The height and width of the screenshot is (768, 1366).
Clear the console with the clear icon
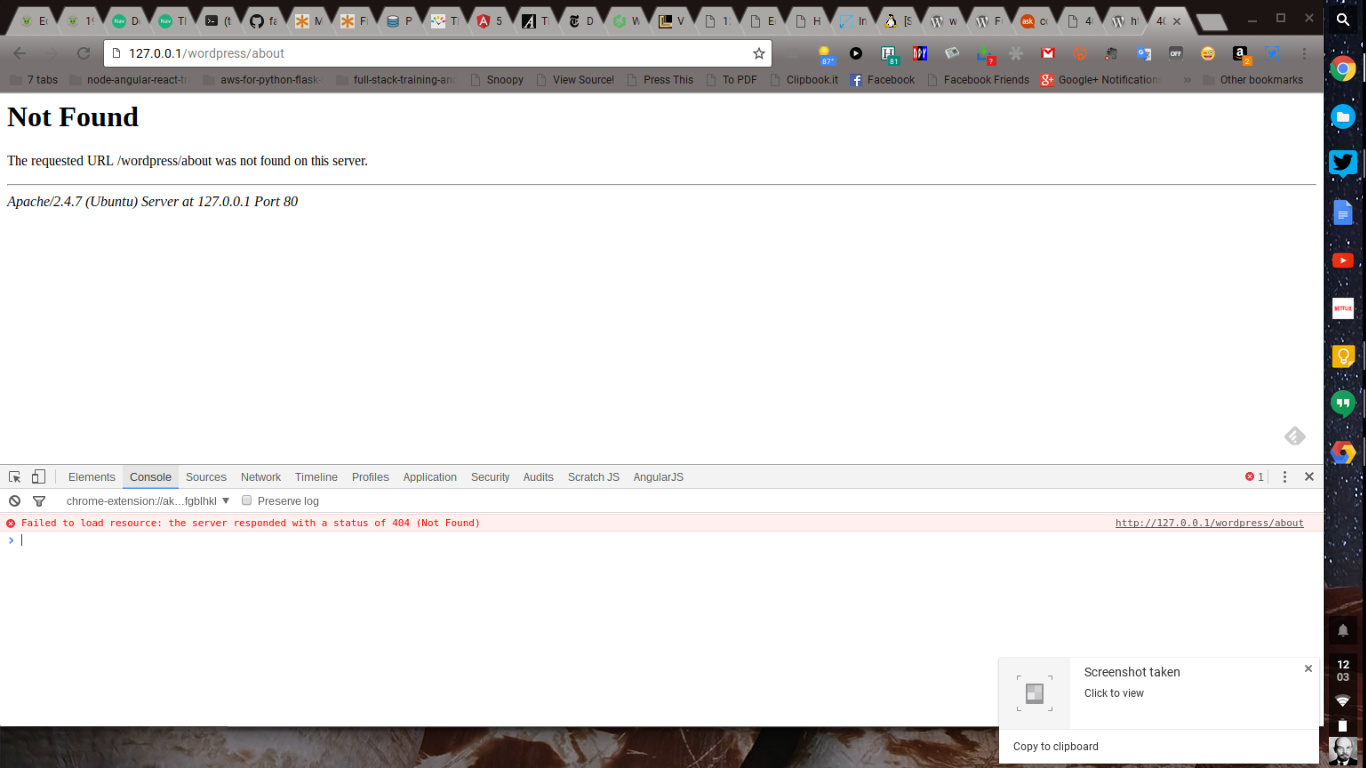tap(15, 501)
